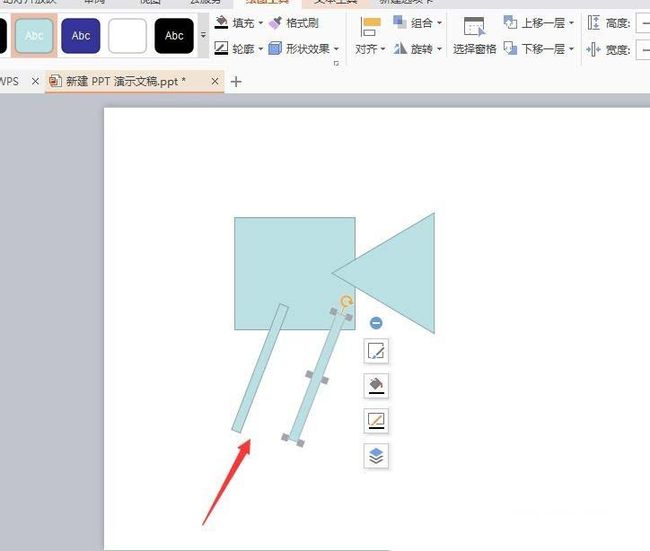The width and height of the screenshot is (650, 551).
Task: Switch to the 新建 PPT 演示文稿.ppt tab
Action: 126,81
